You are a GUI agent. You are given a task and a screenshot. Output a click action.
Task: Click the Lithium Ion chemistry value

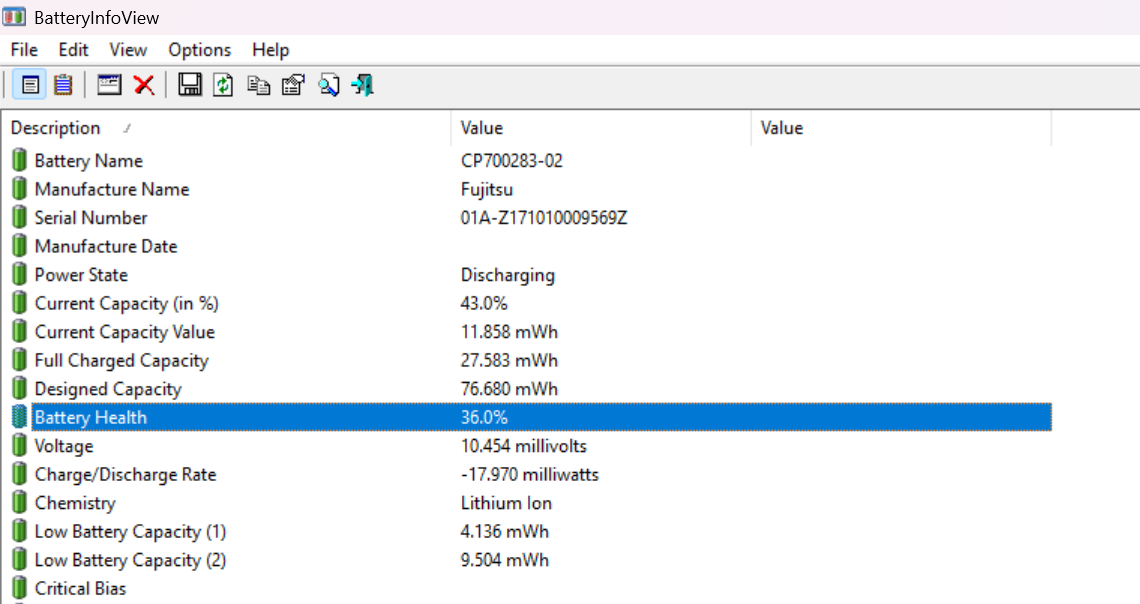(506, 503)
